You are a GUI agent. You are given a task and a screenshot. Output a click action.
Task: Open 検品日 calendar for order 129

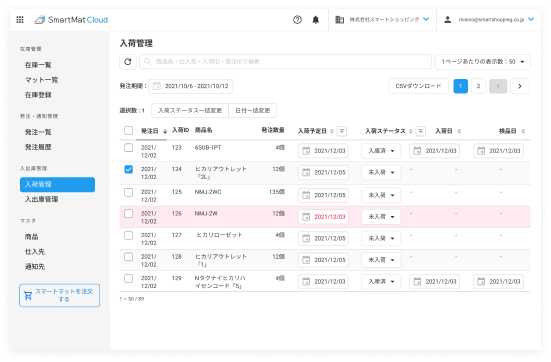point(481,282)
